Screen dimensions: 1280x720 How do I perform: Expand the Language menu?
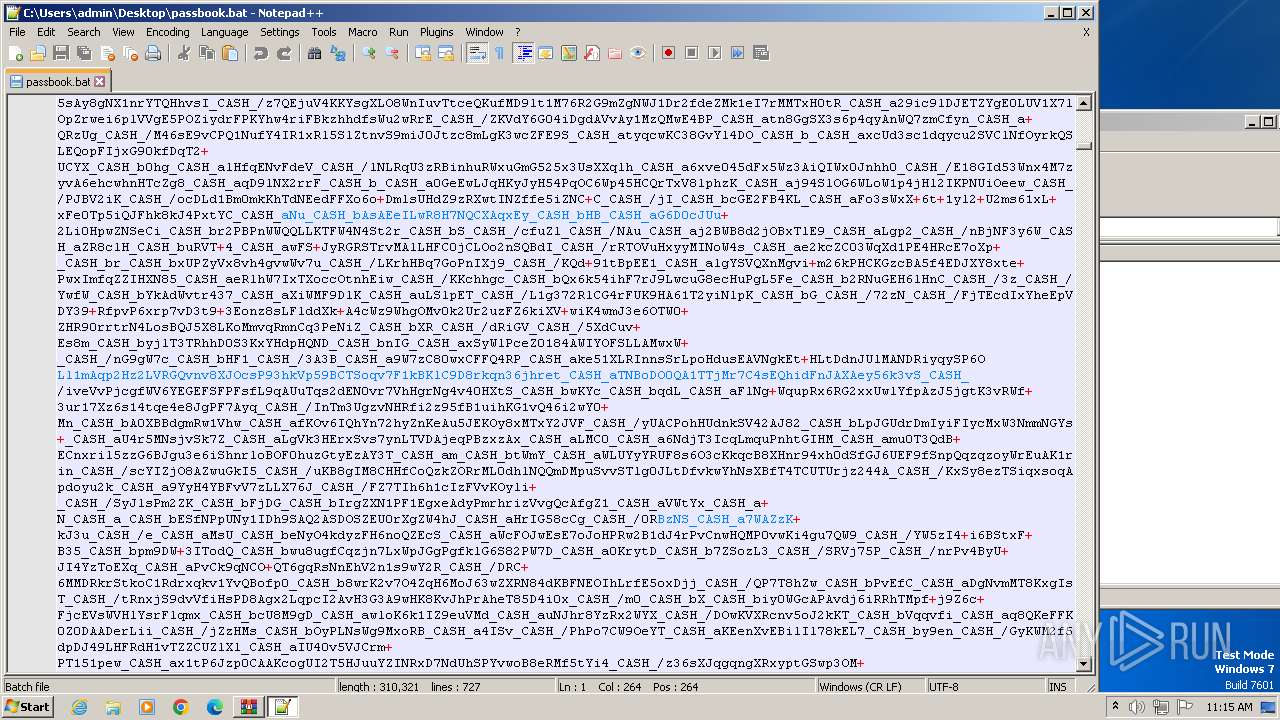point(224,32)
